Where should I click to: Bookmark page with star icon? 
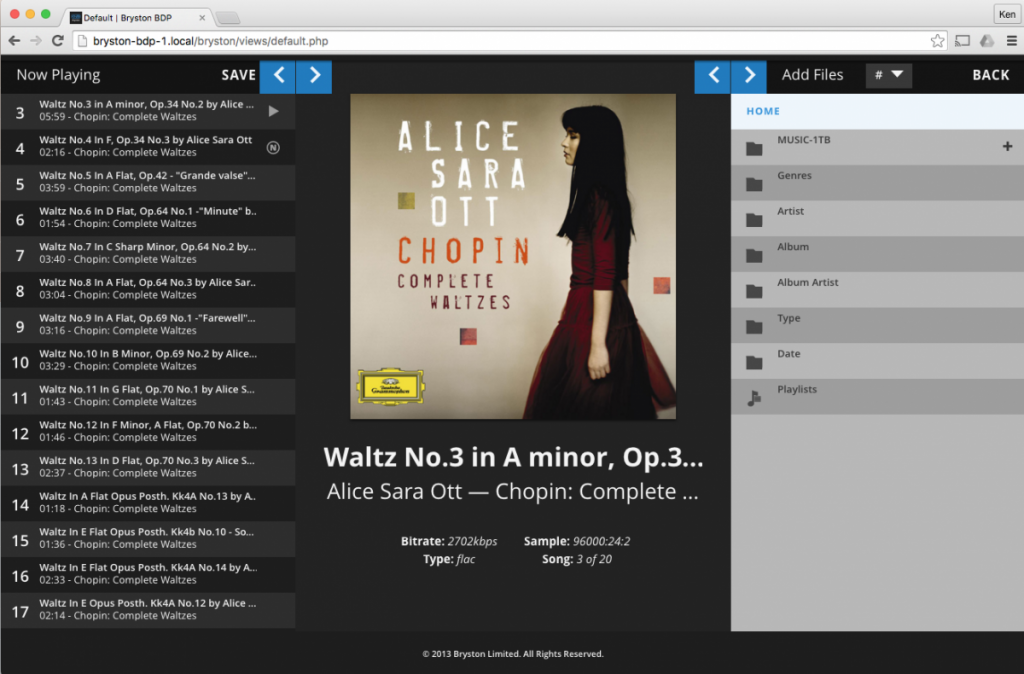tap(937, 40)
